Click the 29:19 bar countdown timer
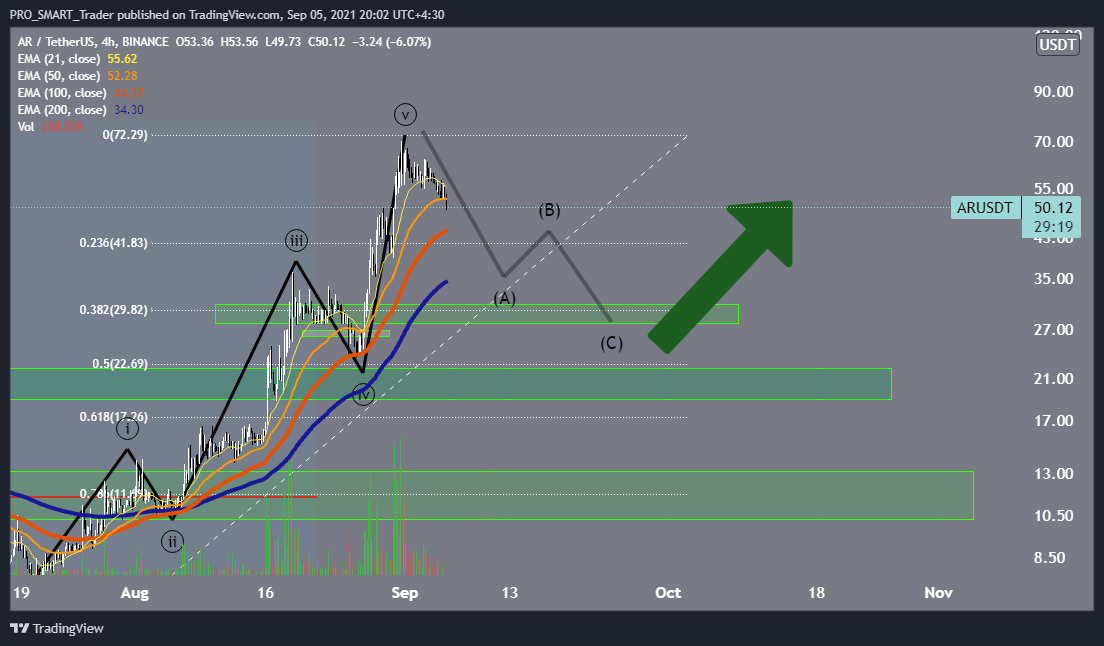Image resolution: width=1104 pixels, height=646 pixels. [1053, 227]
